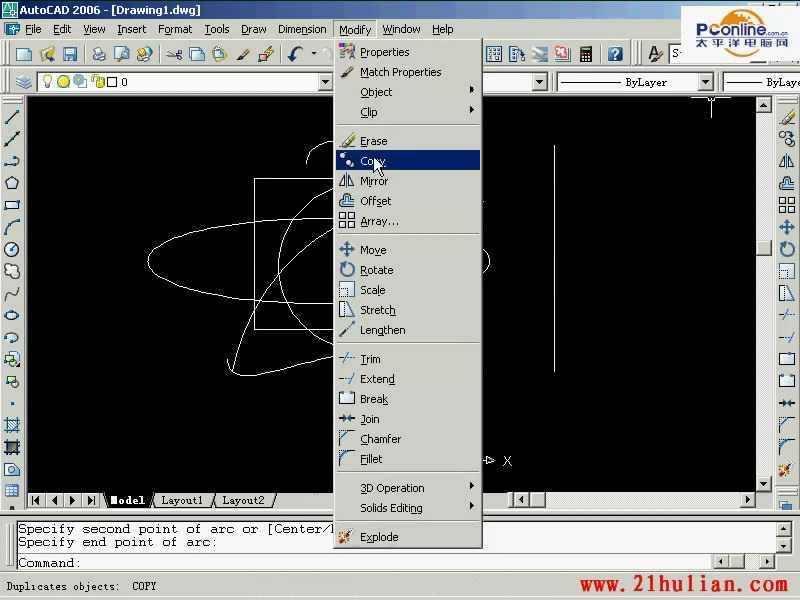This screenshot has height=600, width=800.
Task: Toggle layer 0 freeze in viewport icon
Action: tap(80, 82)
